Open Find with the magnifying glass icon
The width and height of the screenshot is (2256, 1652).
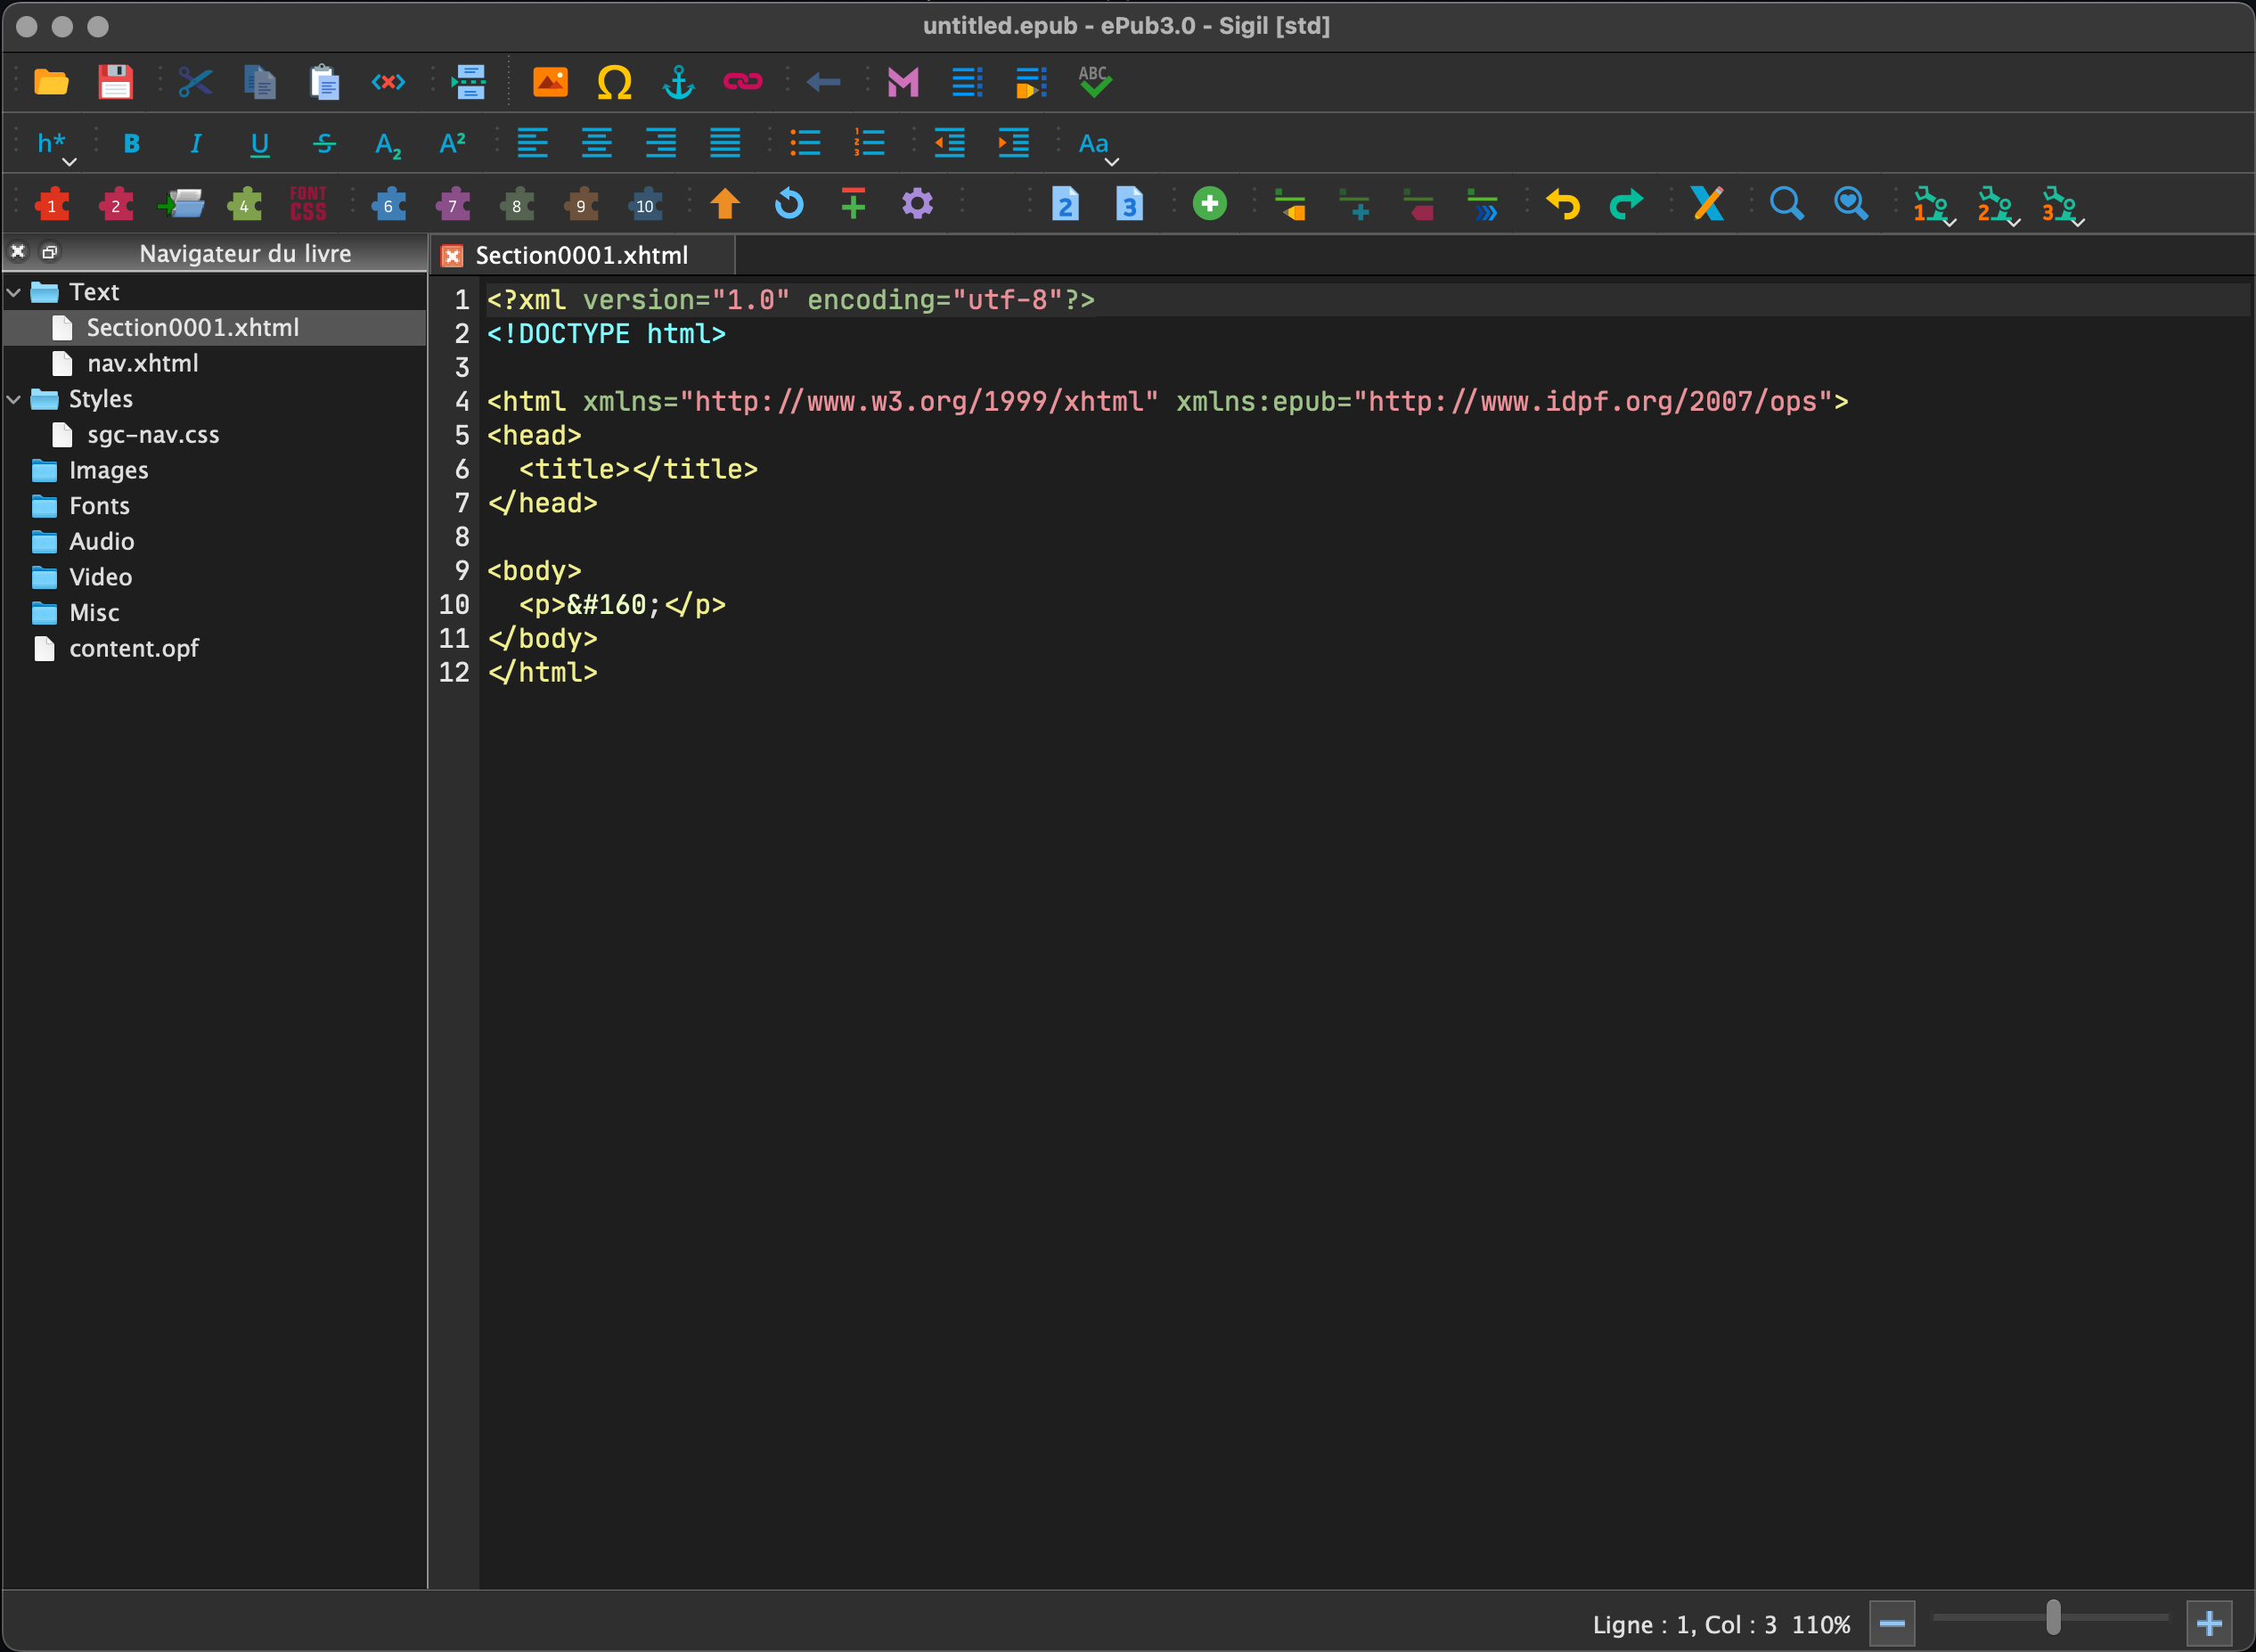click(x=1788, y=204)
